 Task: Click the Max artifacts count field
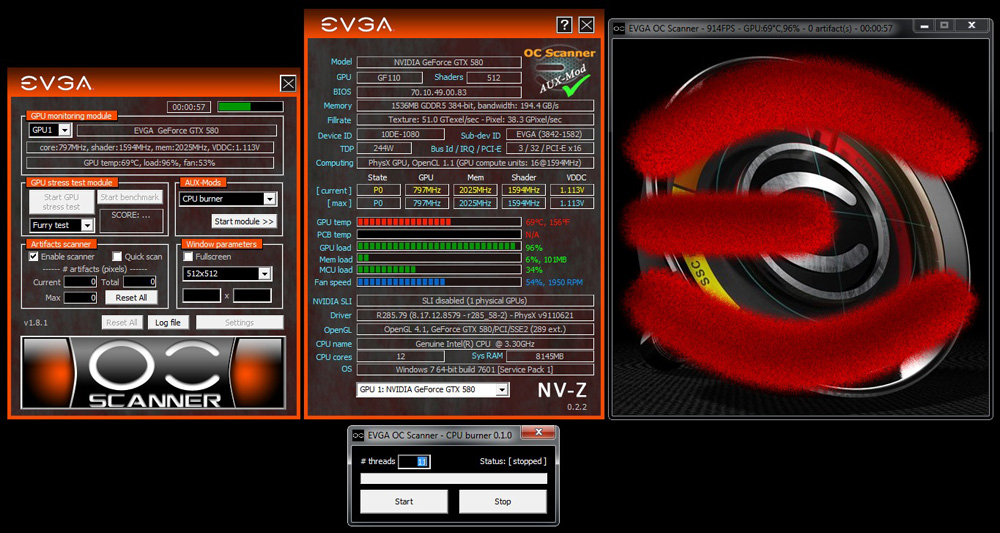[x=80, y=298]
